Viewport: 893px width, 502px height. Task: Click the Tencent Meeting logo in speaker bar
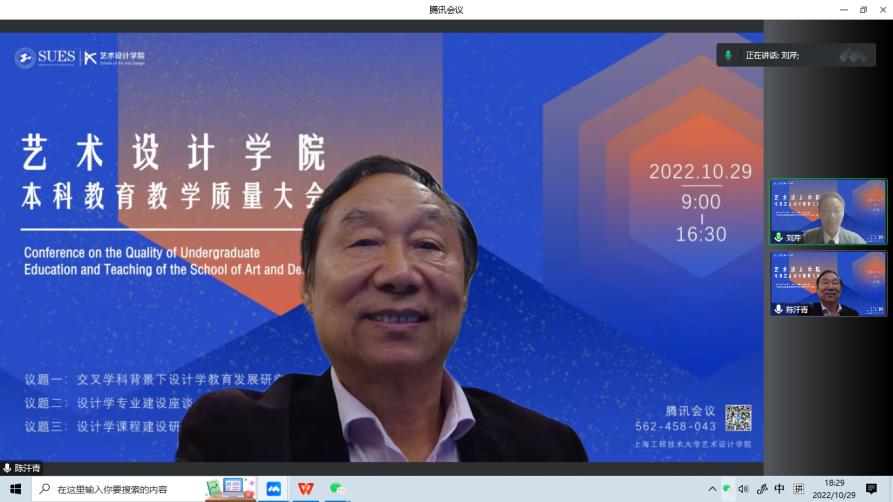coord(852,55)
